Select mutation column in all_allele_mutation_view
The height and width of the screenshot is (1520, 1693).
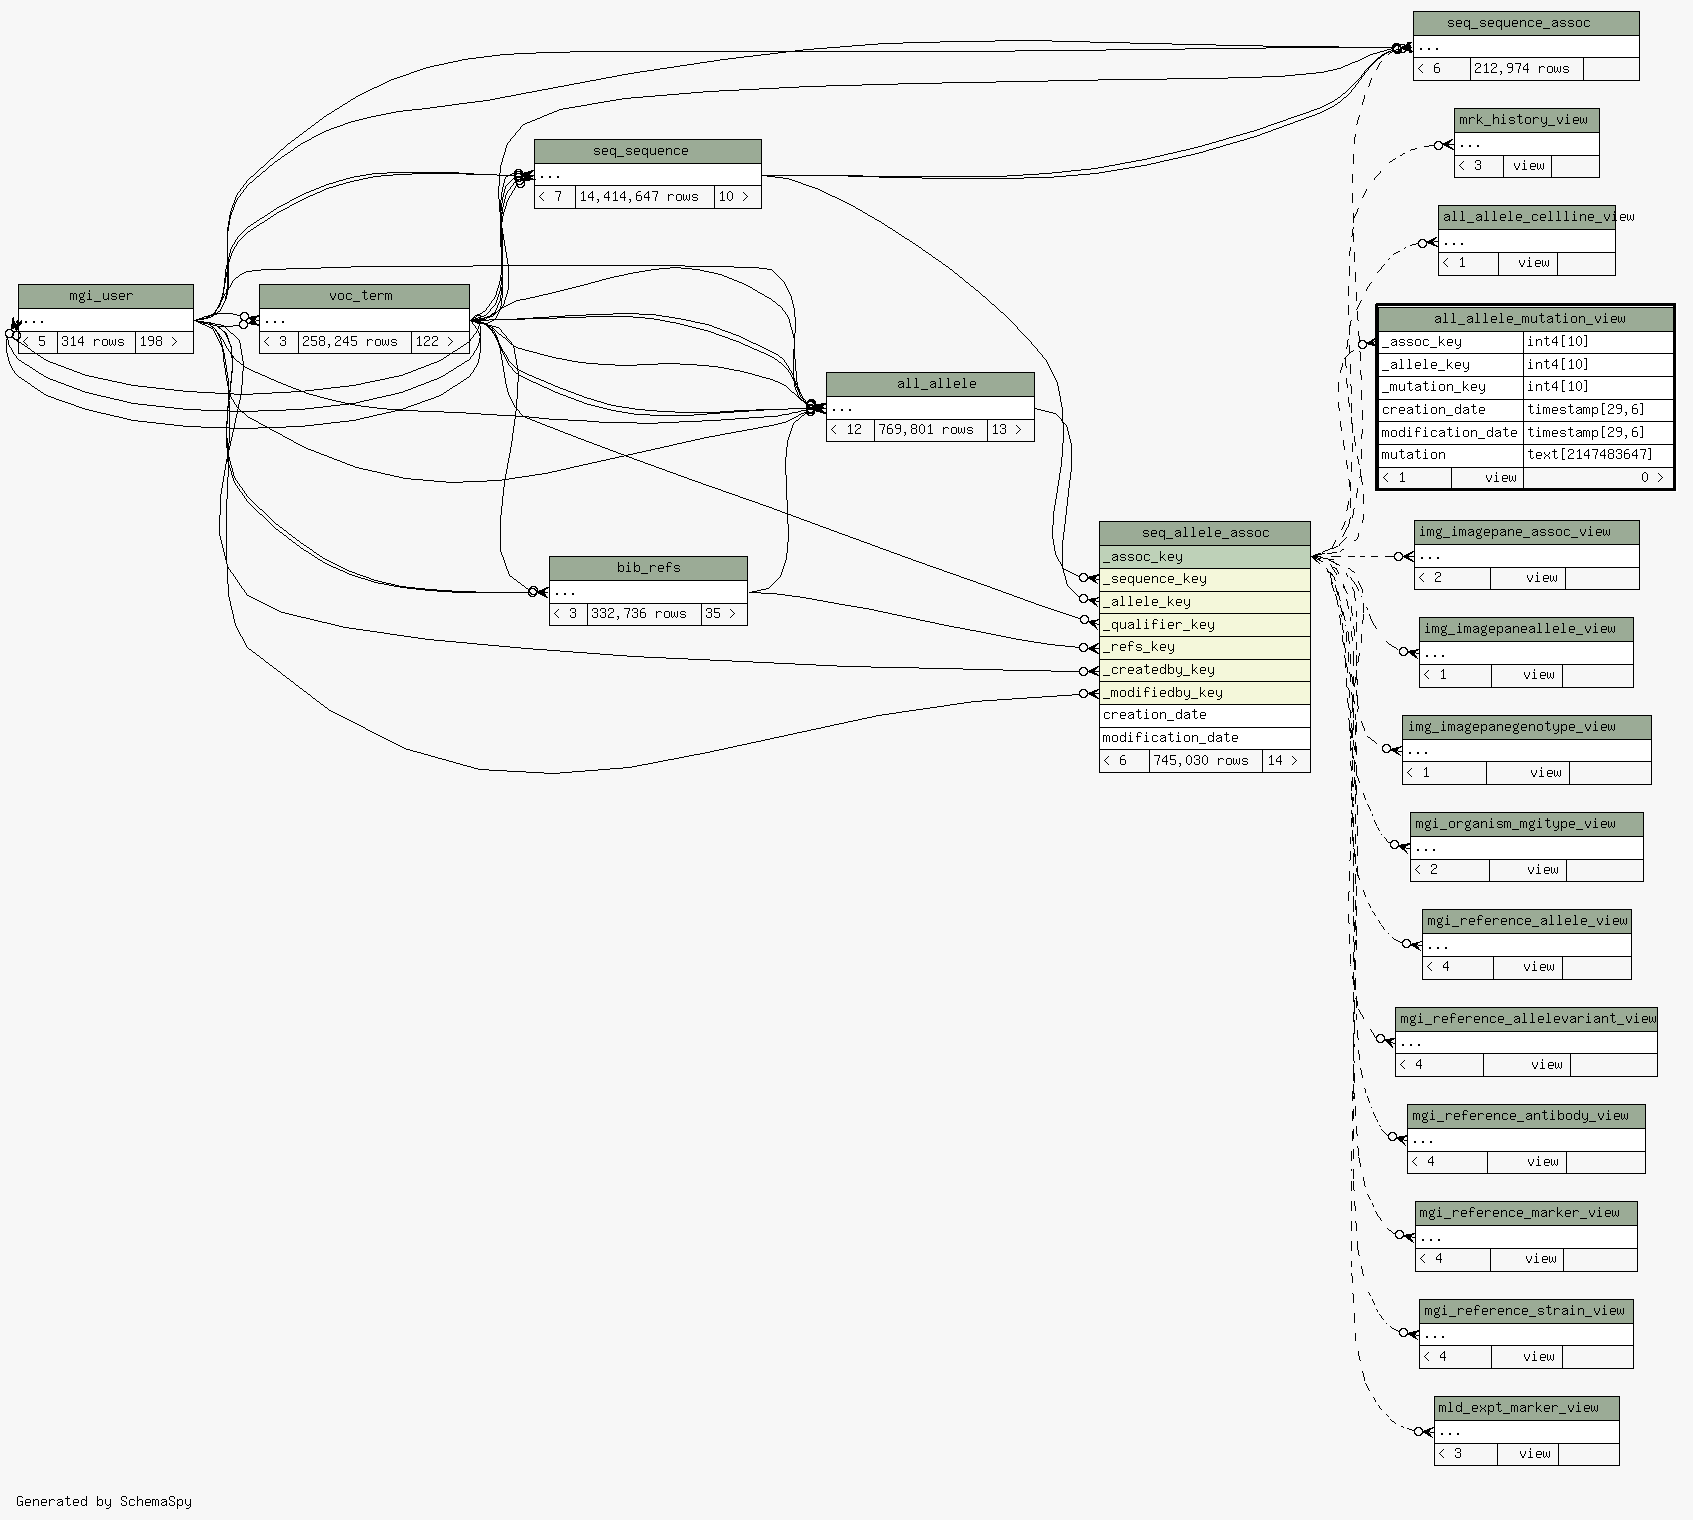coord(1451,455)
